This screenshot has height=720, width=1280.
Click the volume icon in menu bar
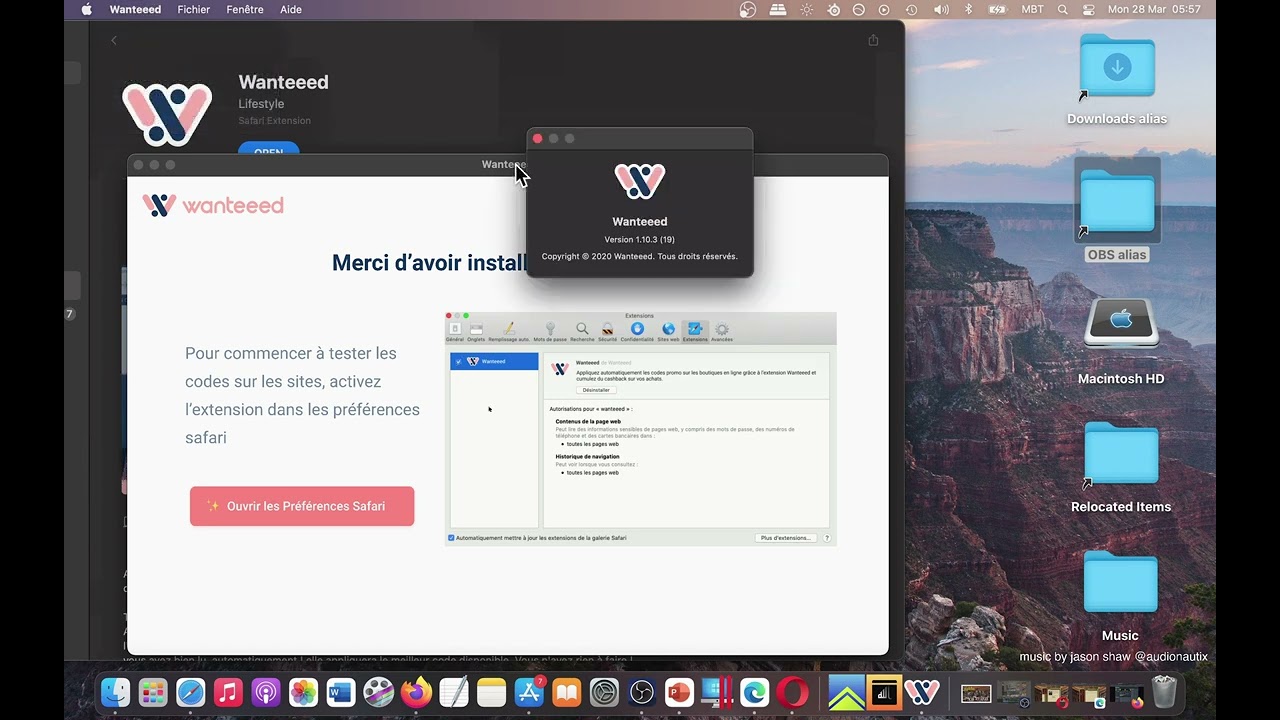pyautogui.click(x=941, y=9)
